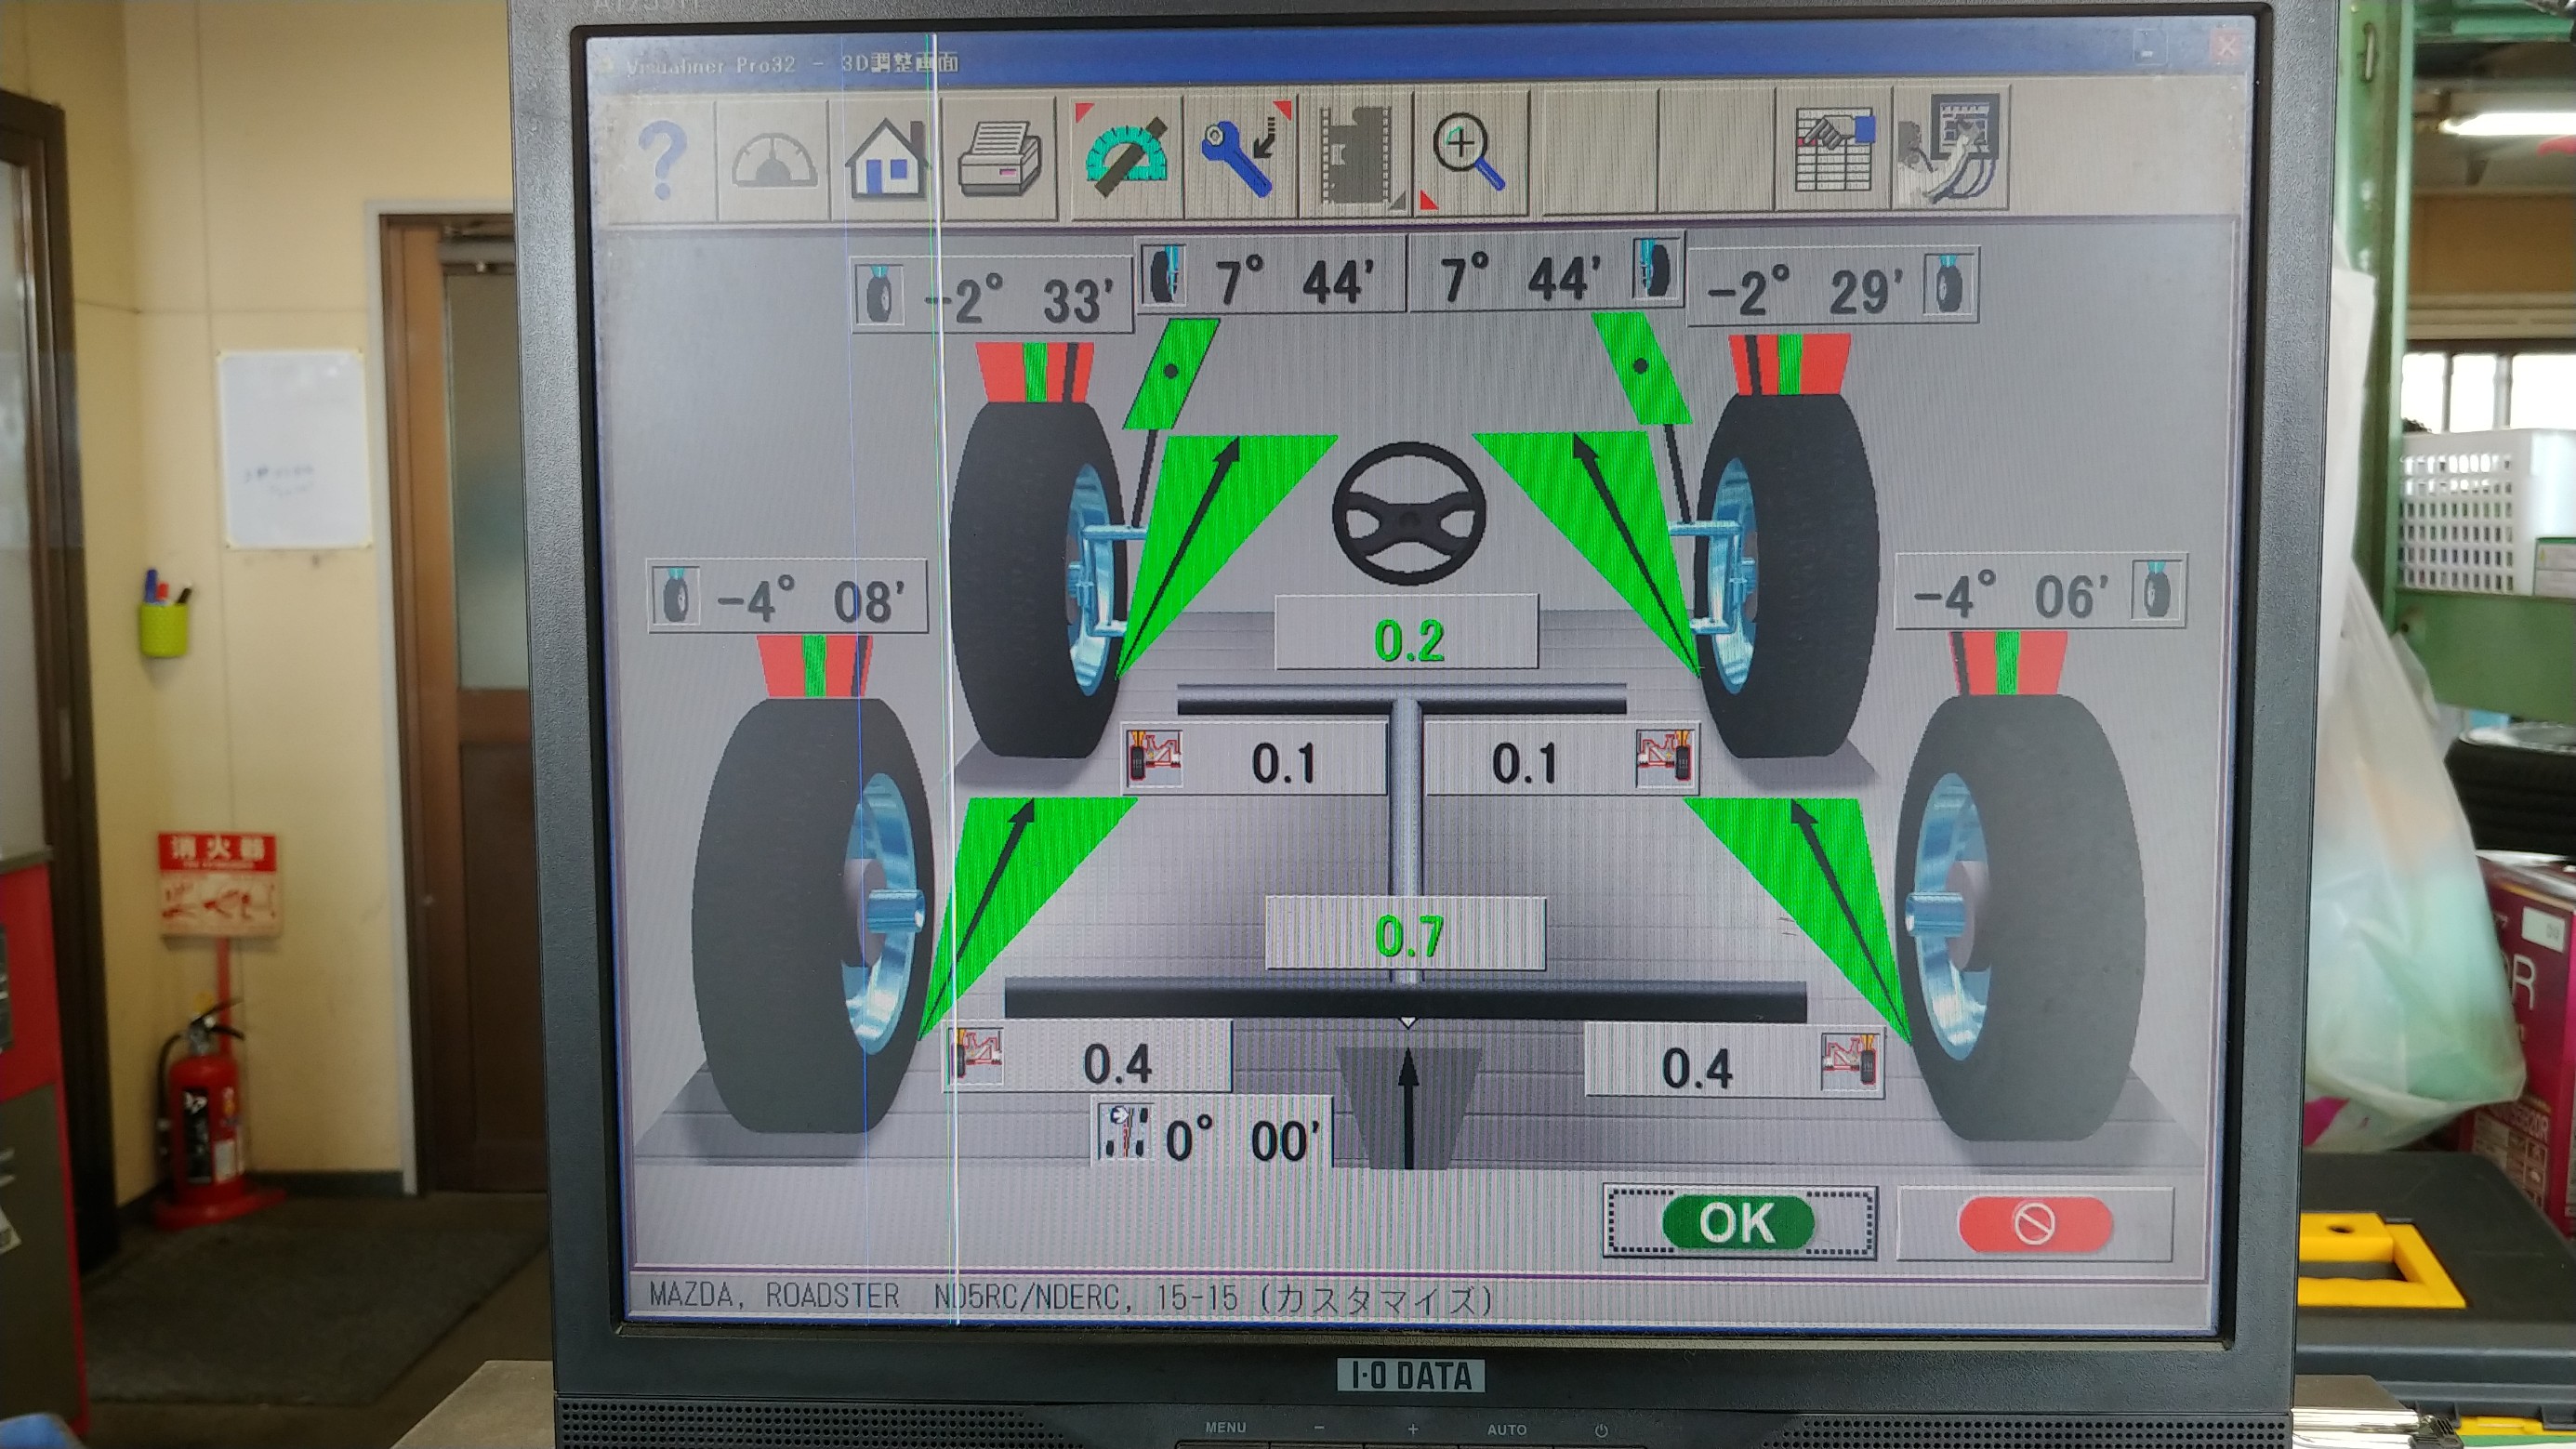Go to the home screen icon

click(886, 160)
